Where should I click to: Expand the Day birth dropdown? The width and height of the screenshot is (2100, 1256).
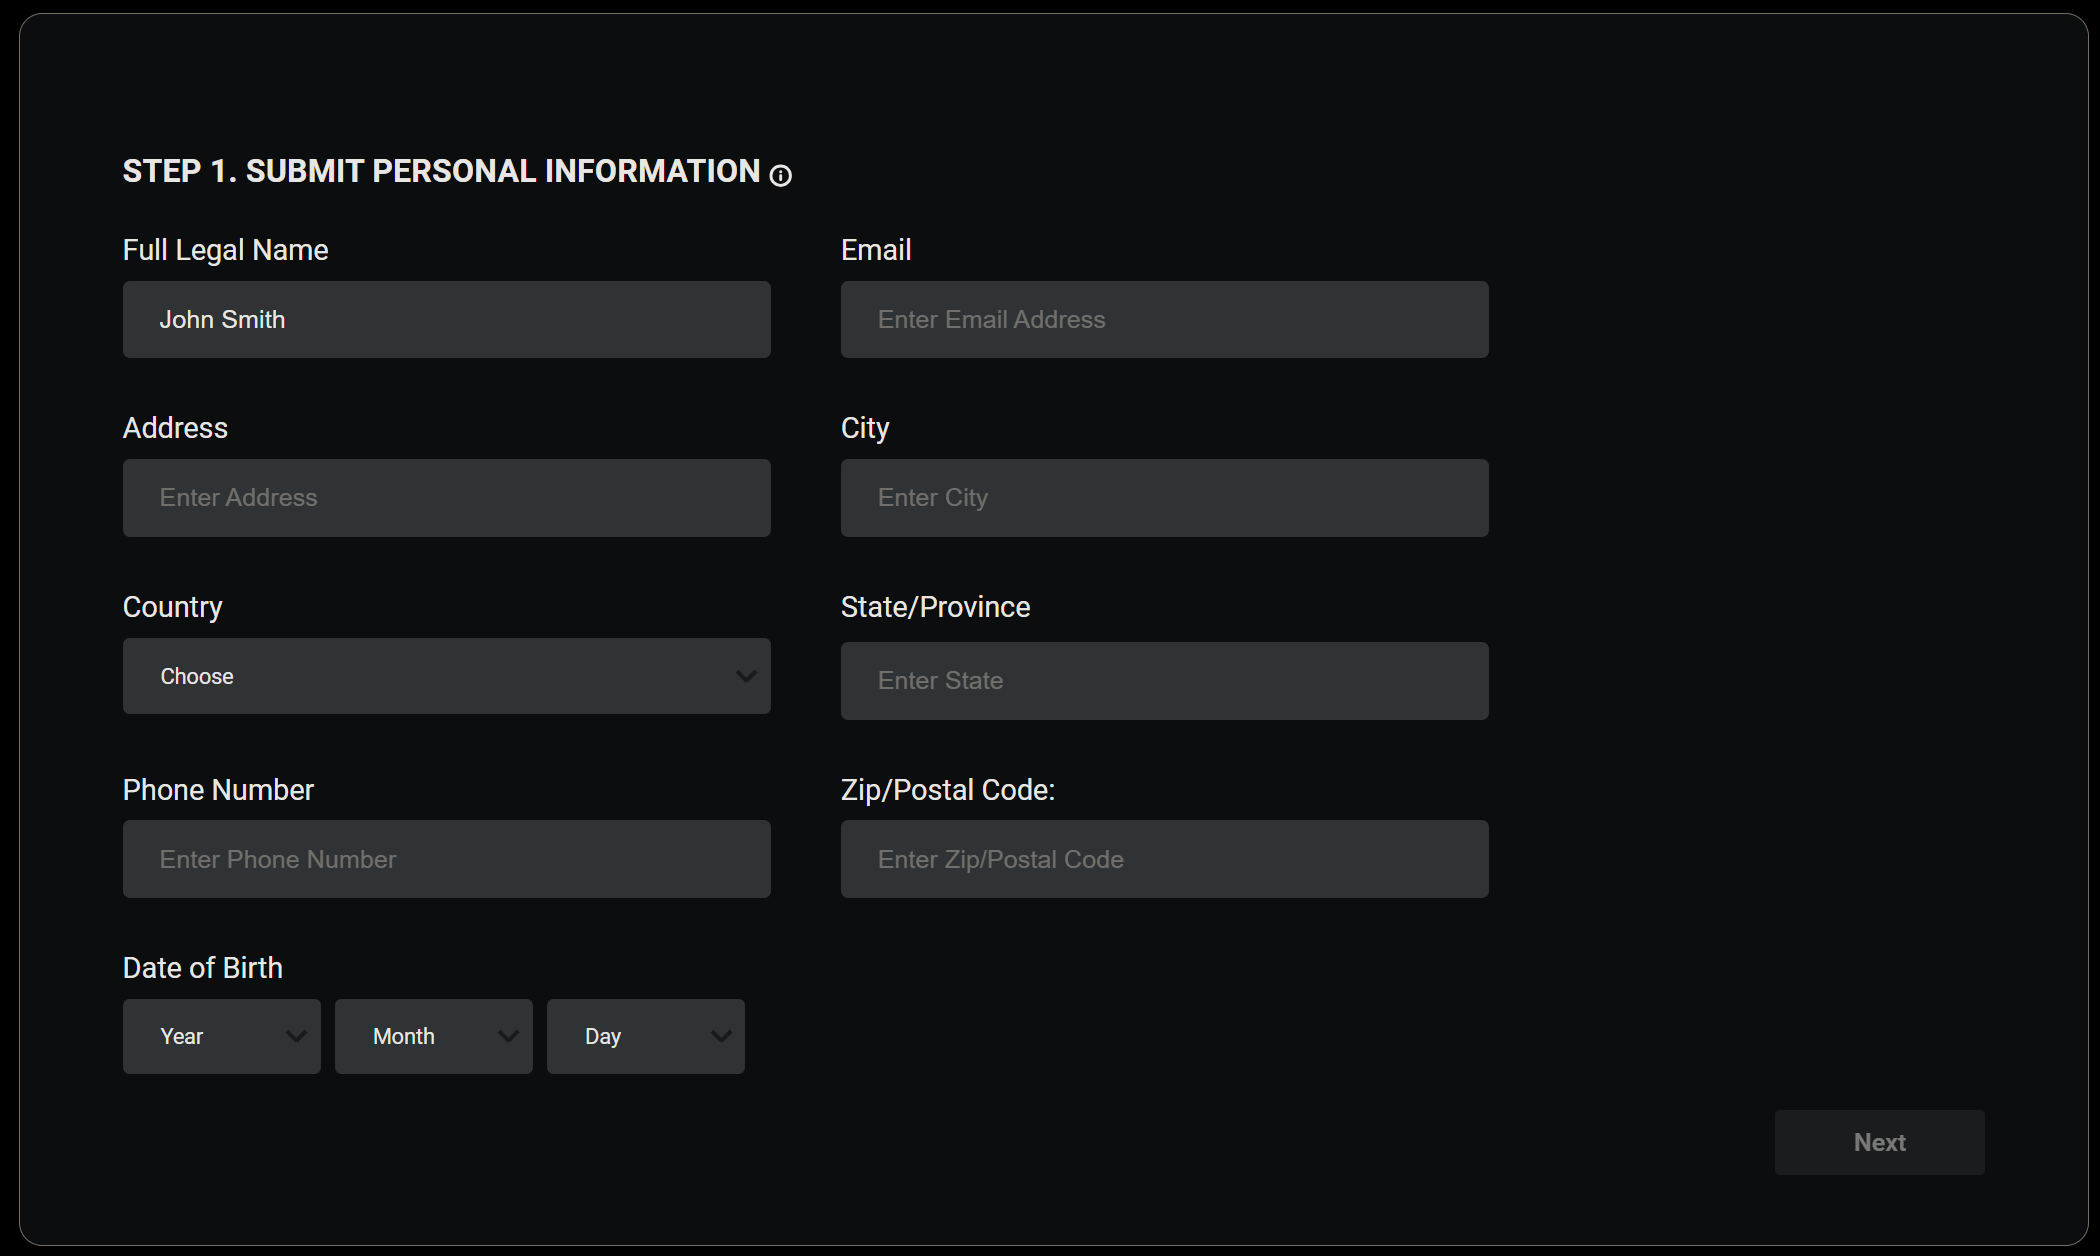tap(645, 1037)
